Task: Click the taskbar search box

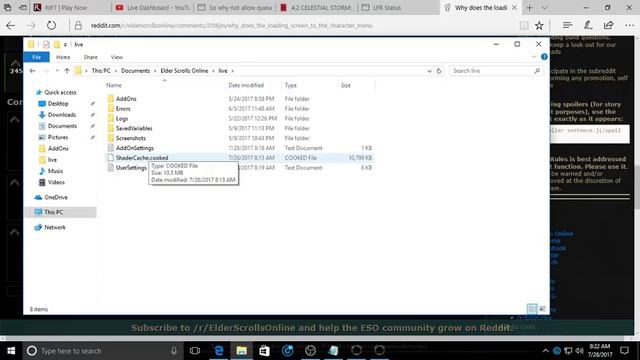Action: [103, 351]
